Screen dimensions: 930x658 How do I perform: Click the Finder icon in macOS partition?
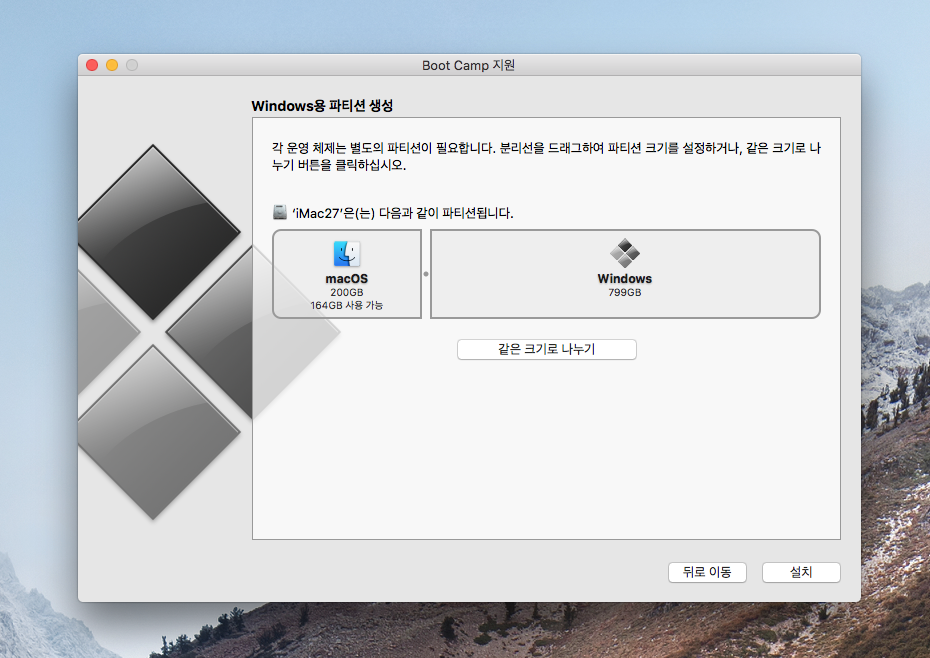coord(347,254)
